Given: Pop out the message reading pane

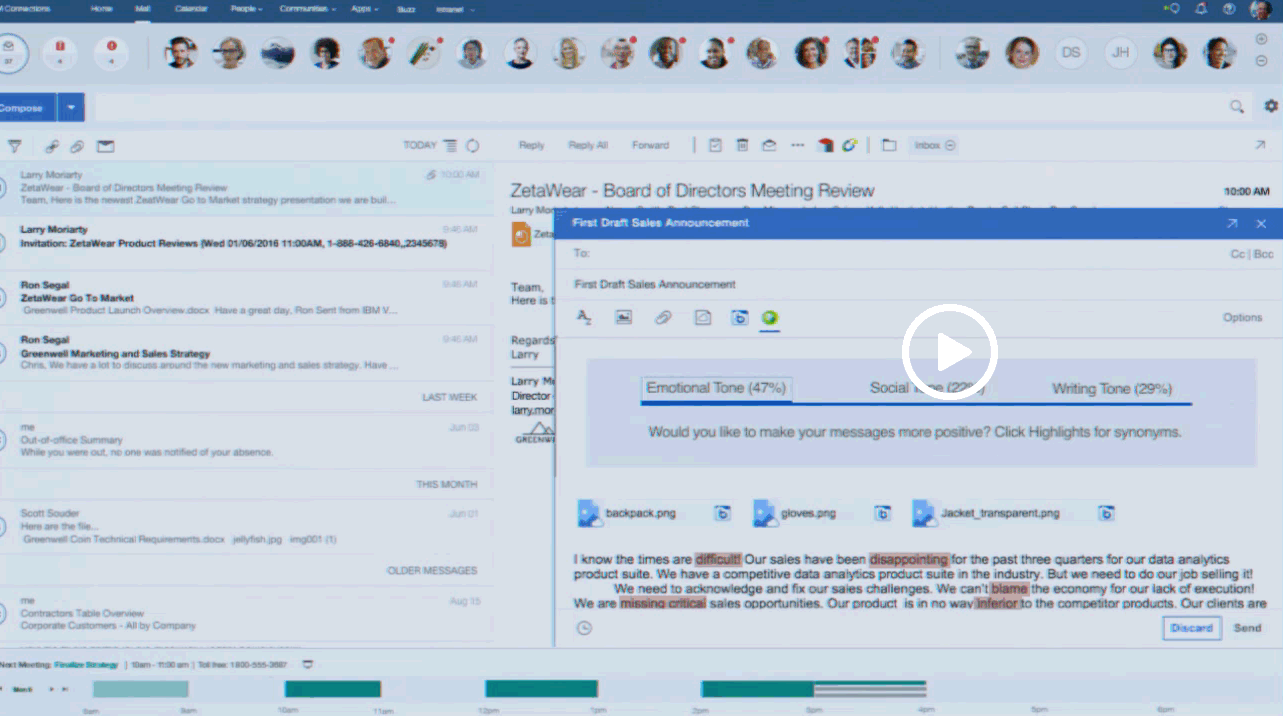Looking at the screenshot, I should 1260,145.
